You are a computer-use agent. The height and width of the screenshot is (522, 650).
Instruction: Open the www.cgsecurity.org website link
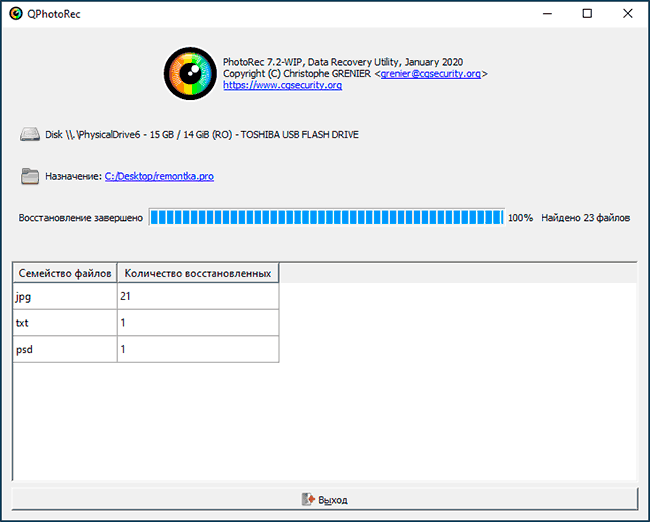pyautogui.click(x=283, y=86)
